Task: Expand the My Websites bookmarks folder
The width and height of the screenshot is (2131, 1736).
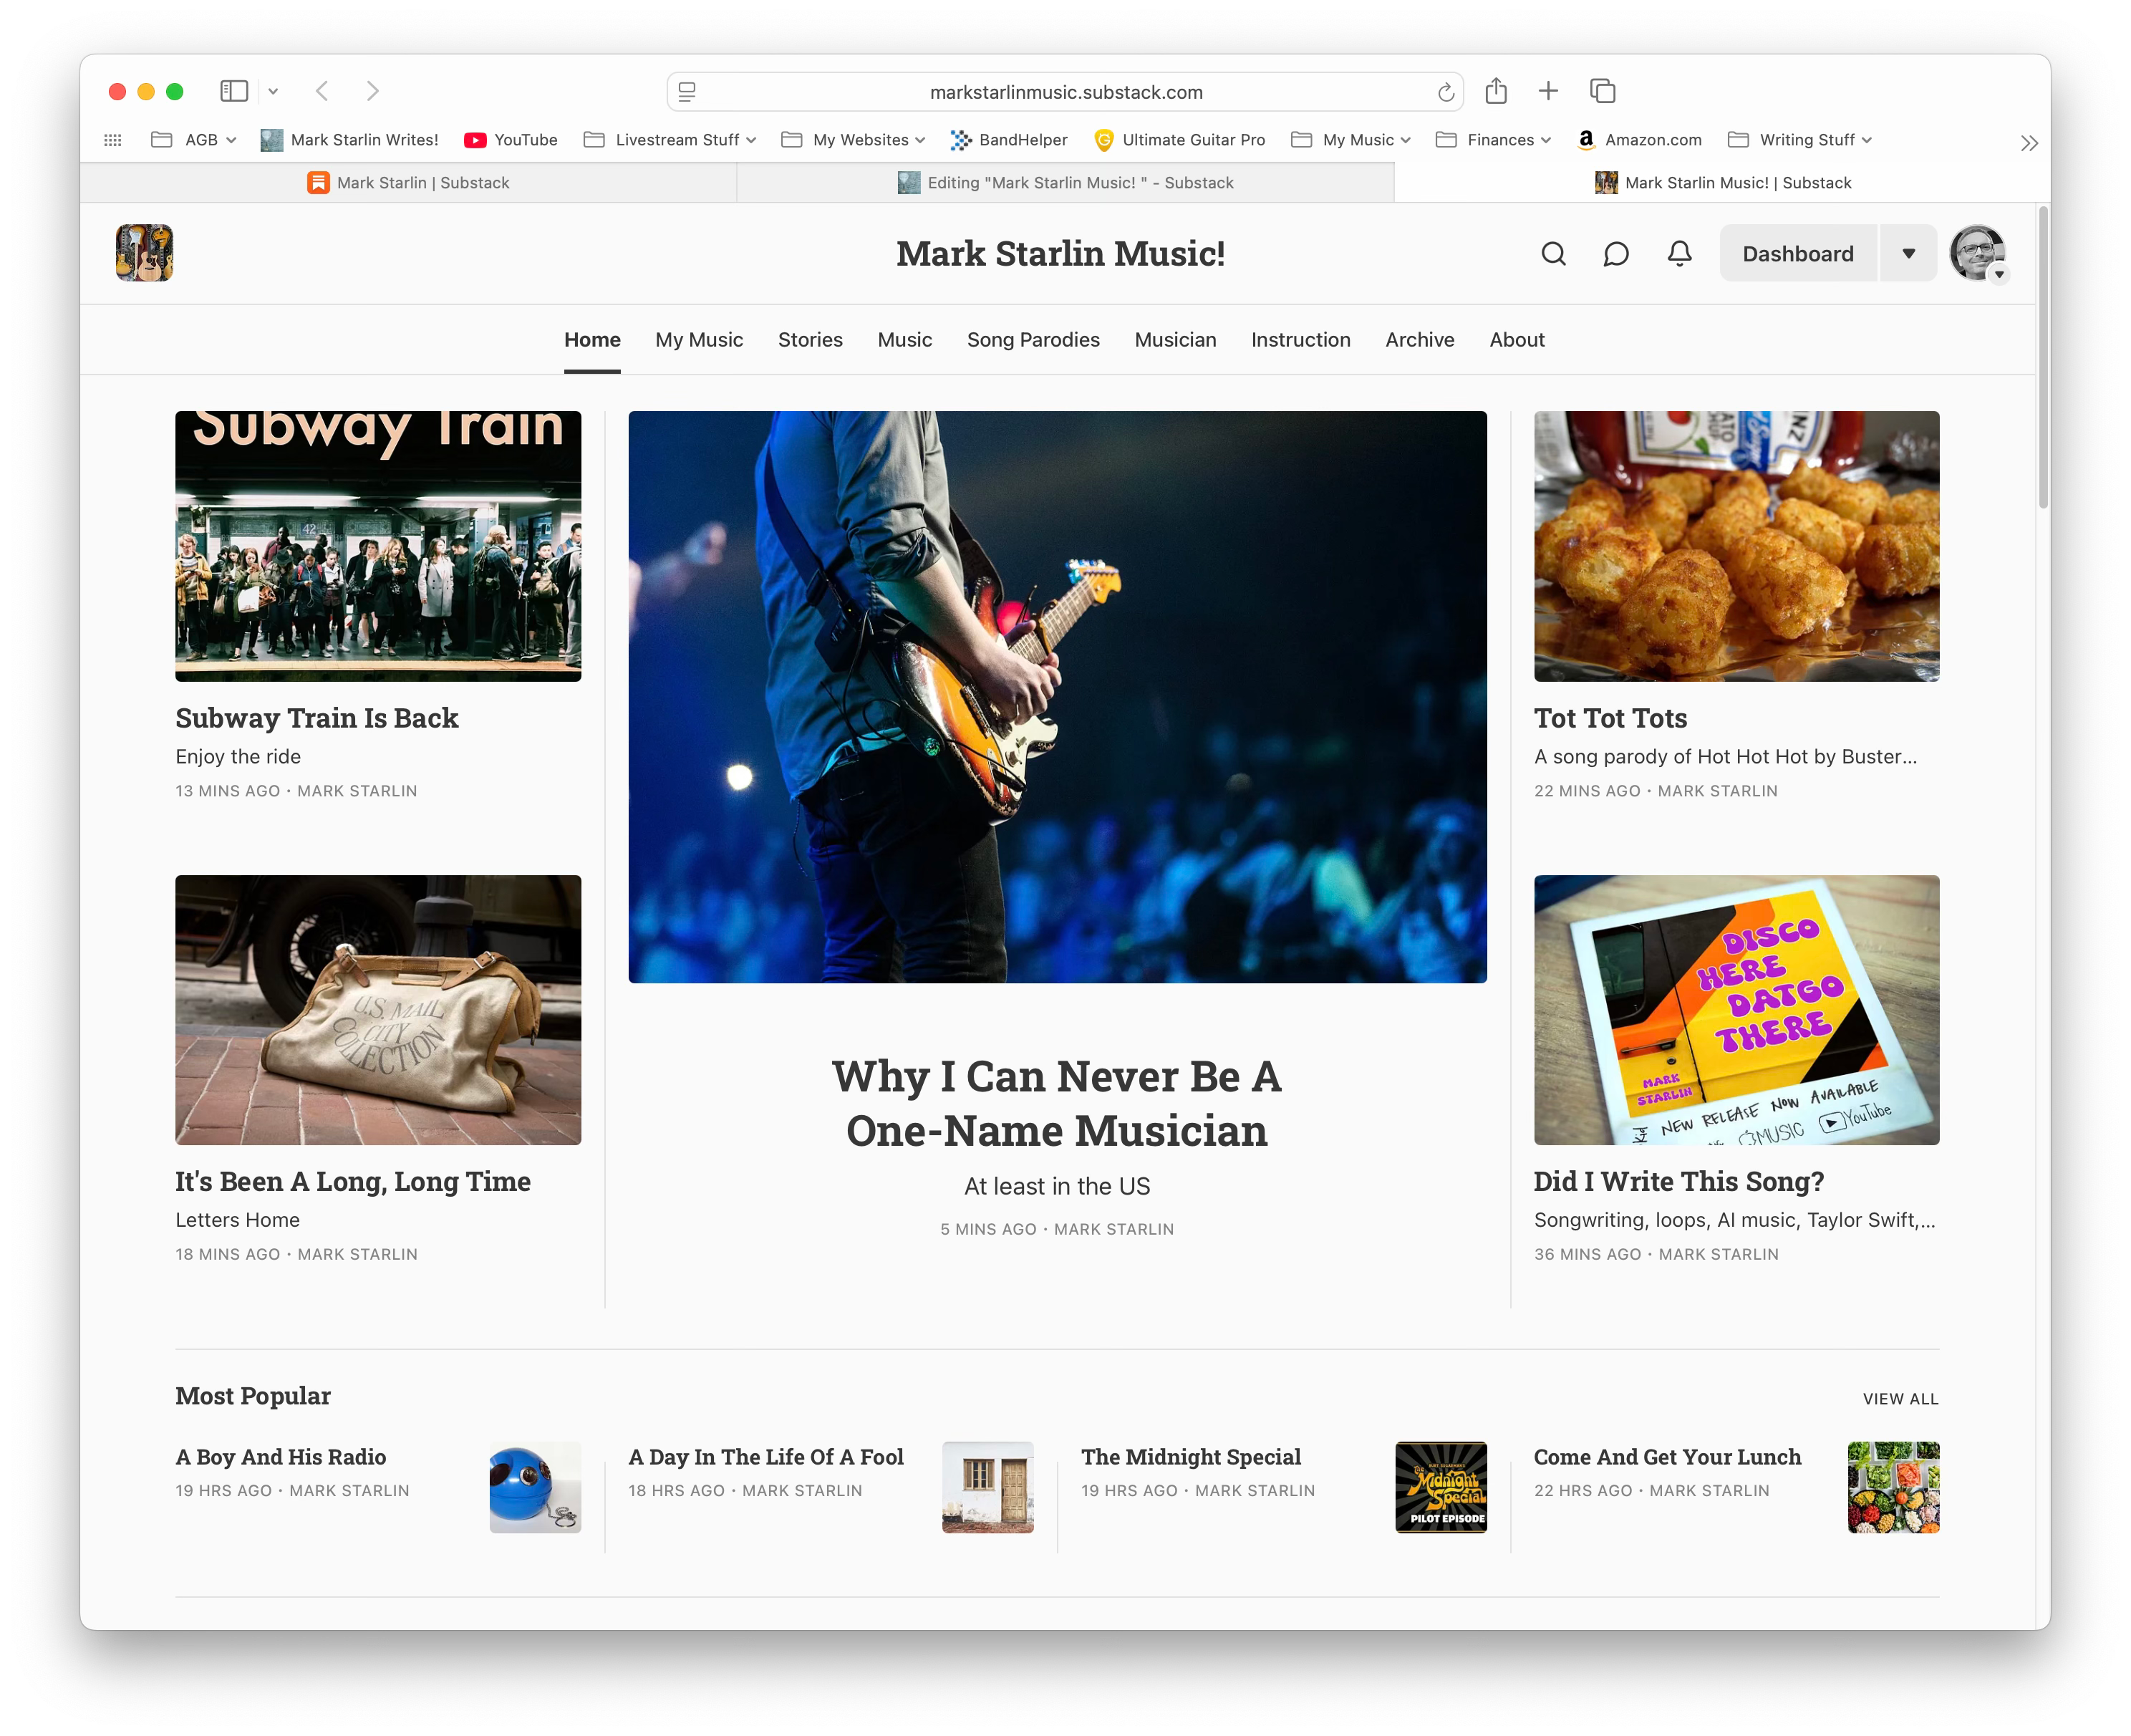Action: 853,140
